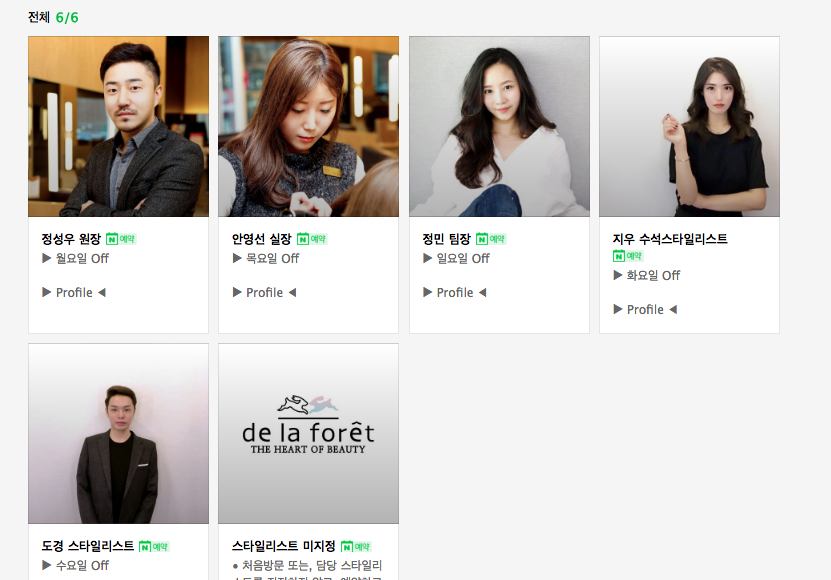This screenshot has width=831, height=580.
Task: Click the 도경 스타일리스트 name heading
Action: pyautogui.click(x=88, y=546)
